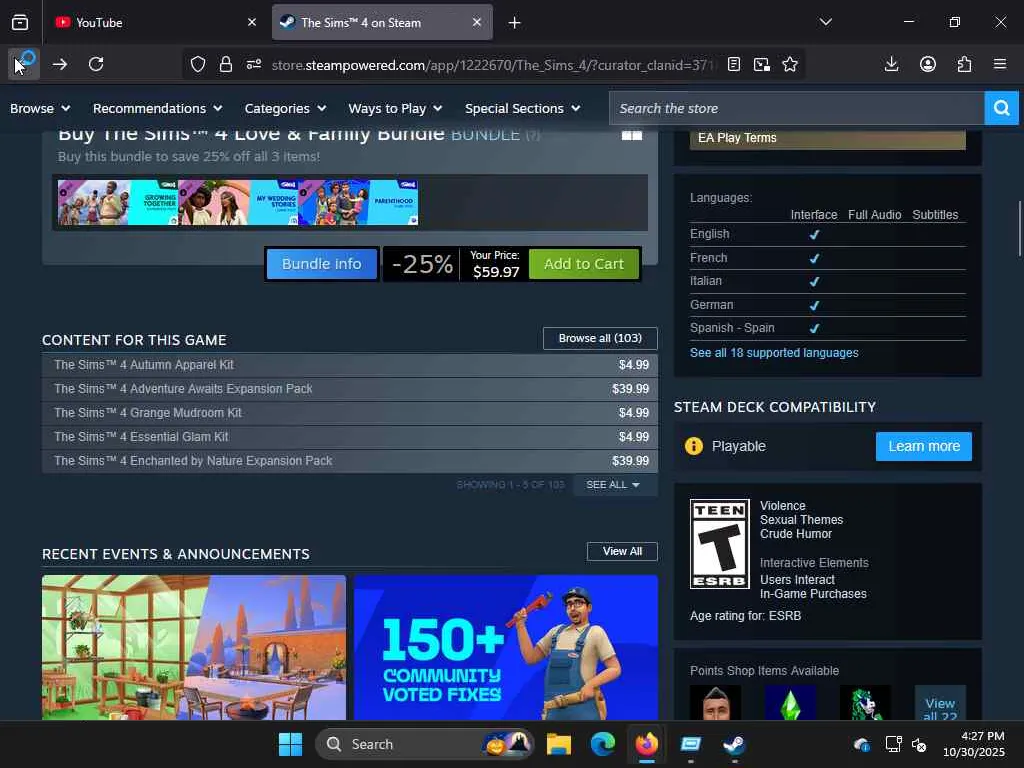Open the extensions puzzle icon

tap(964, 64)
